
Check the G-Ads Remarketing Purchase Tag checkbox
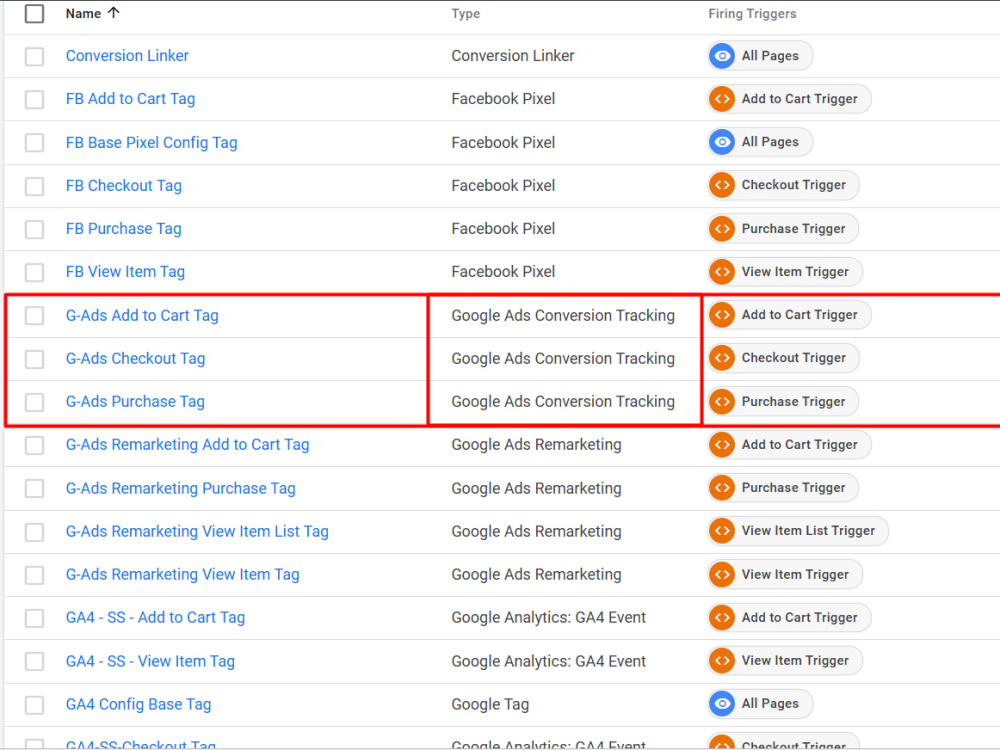coord(34,489)
